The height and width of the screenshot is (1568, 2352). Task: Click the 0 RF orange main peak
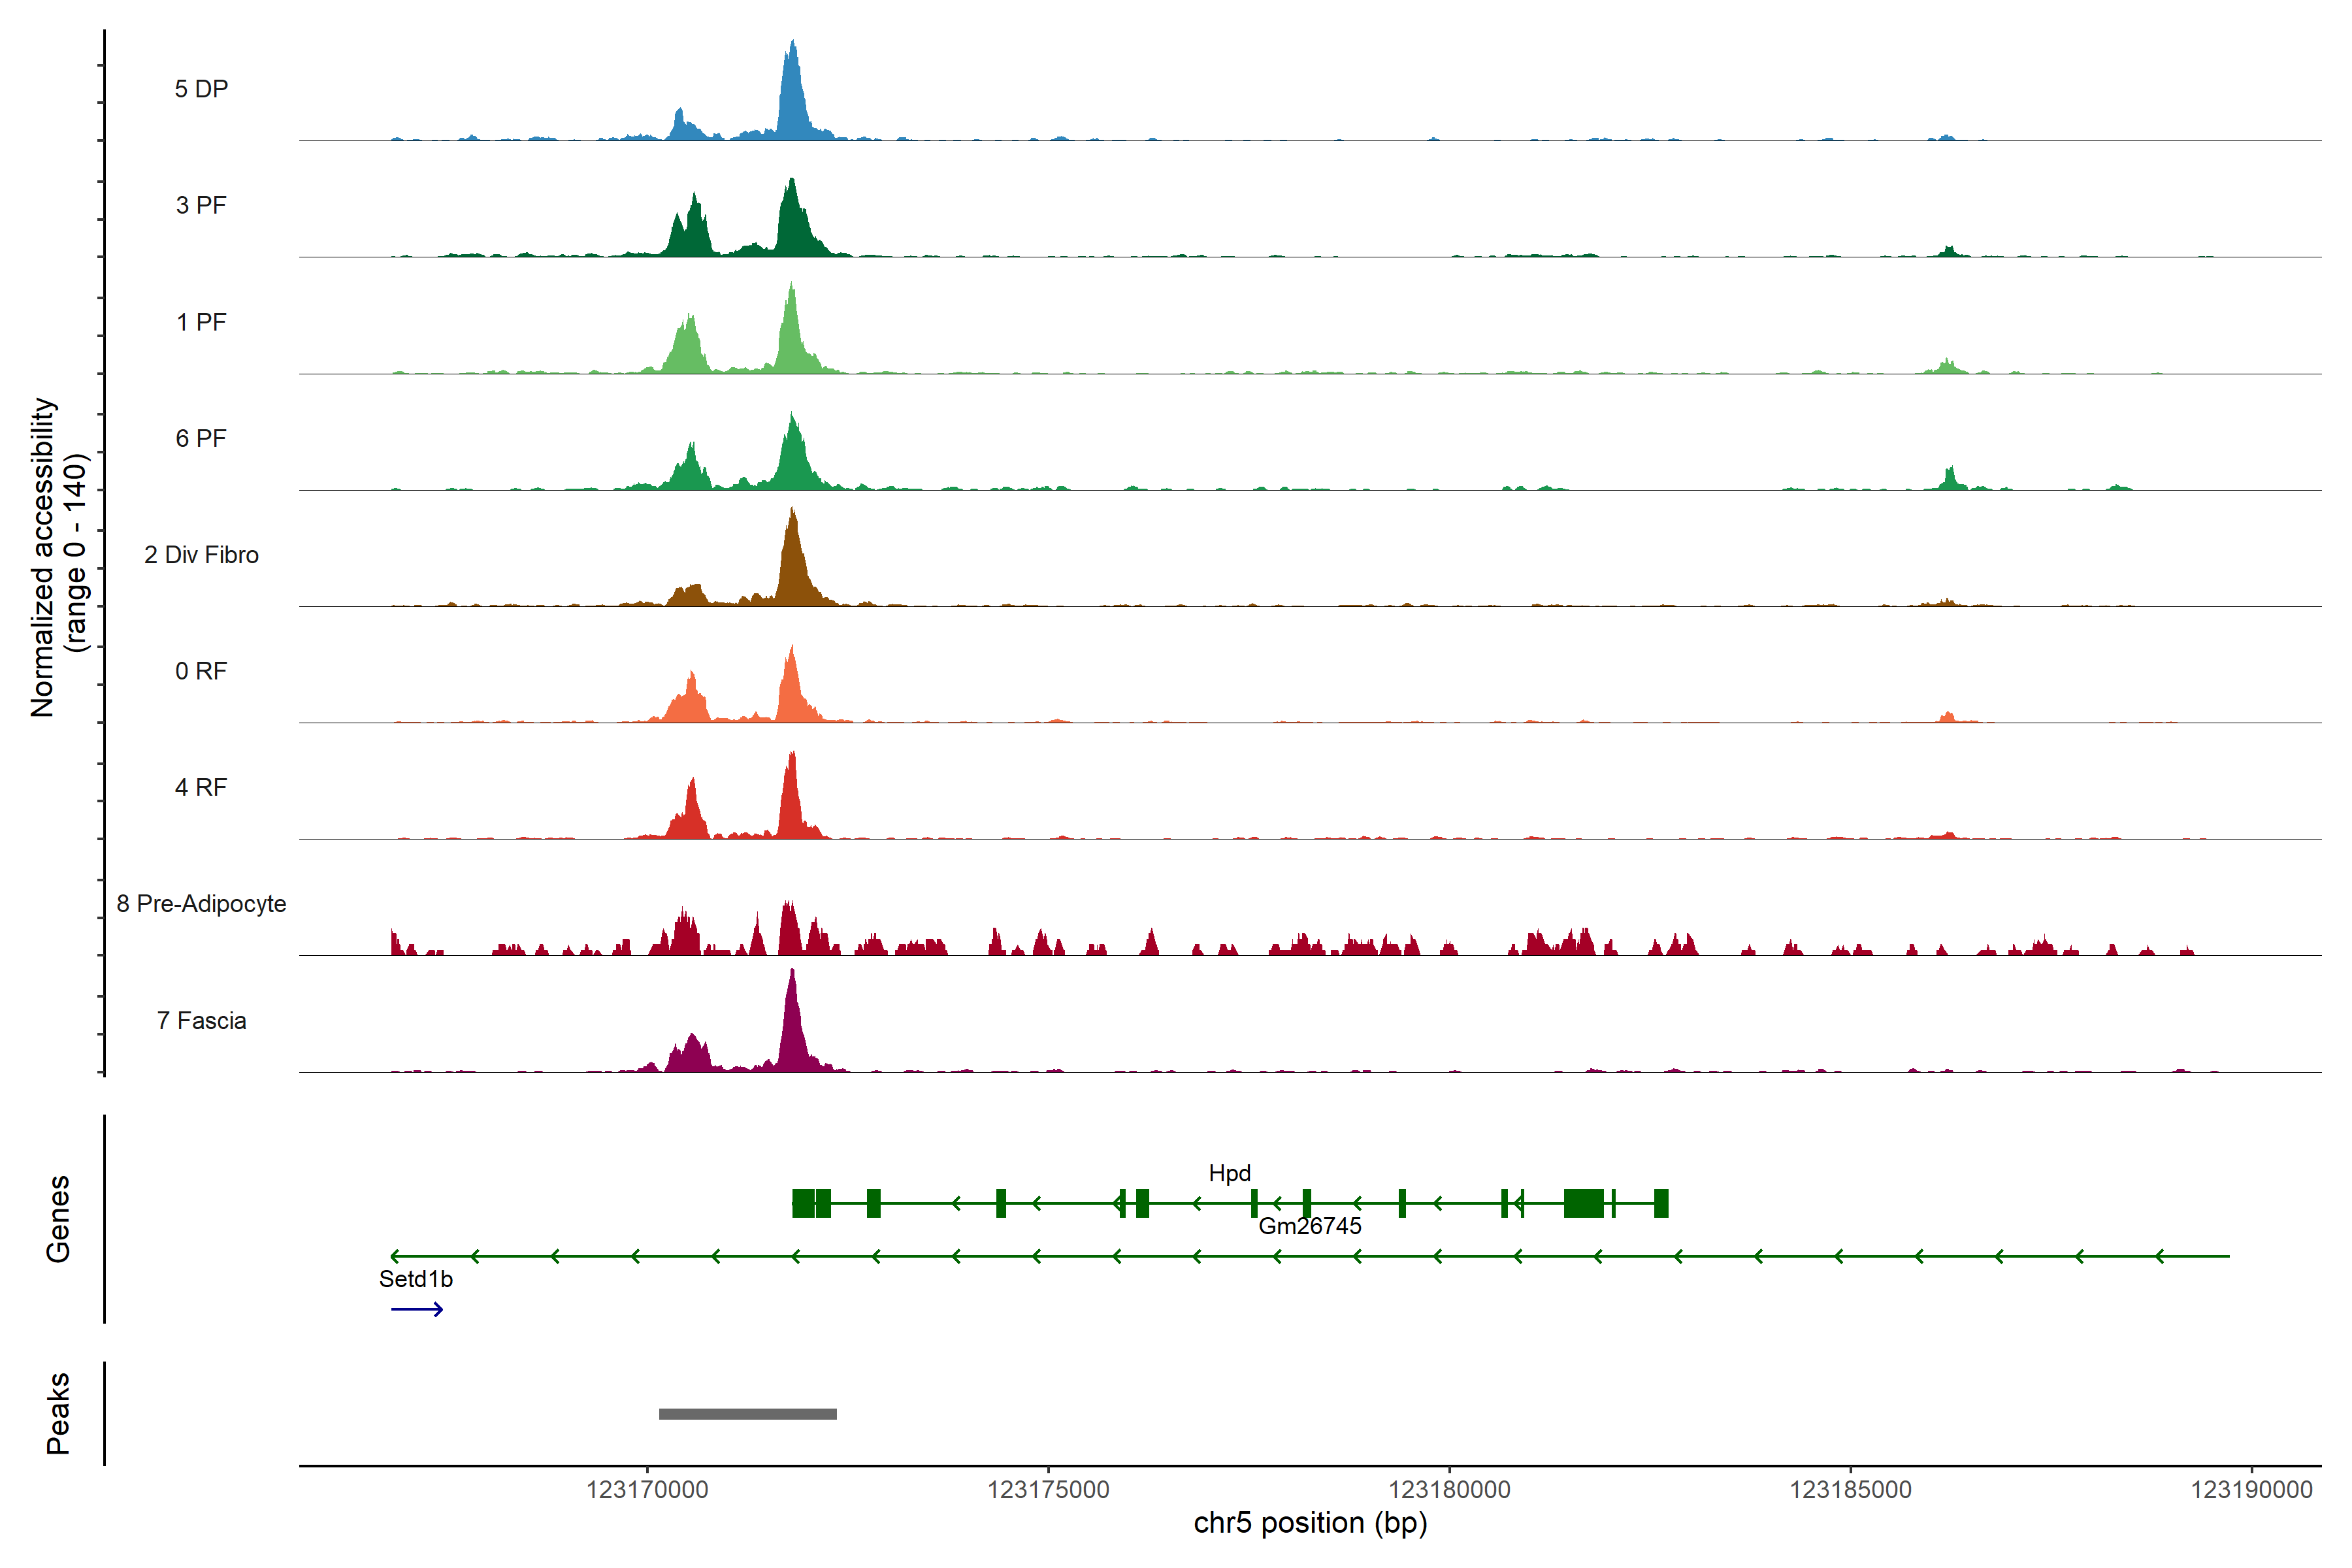point(792,690)
